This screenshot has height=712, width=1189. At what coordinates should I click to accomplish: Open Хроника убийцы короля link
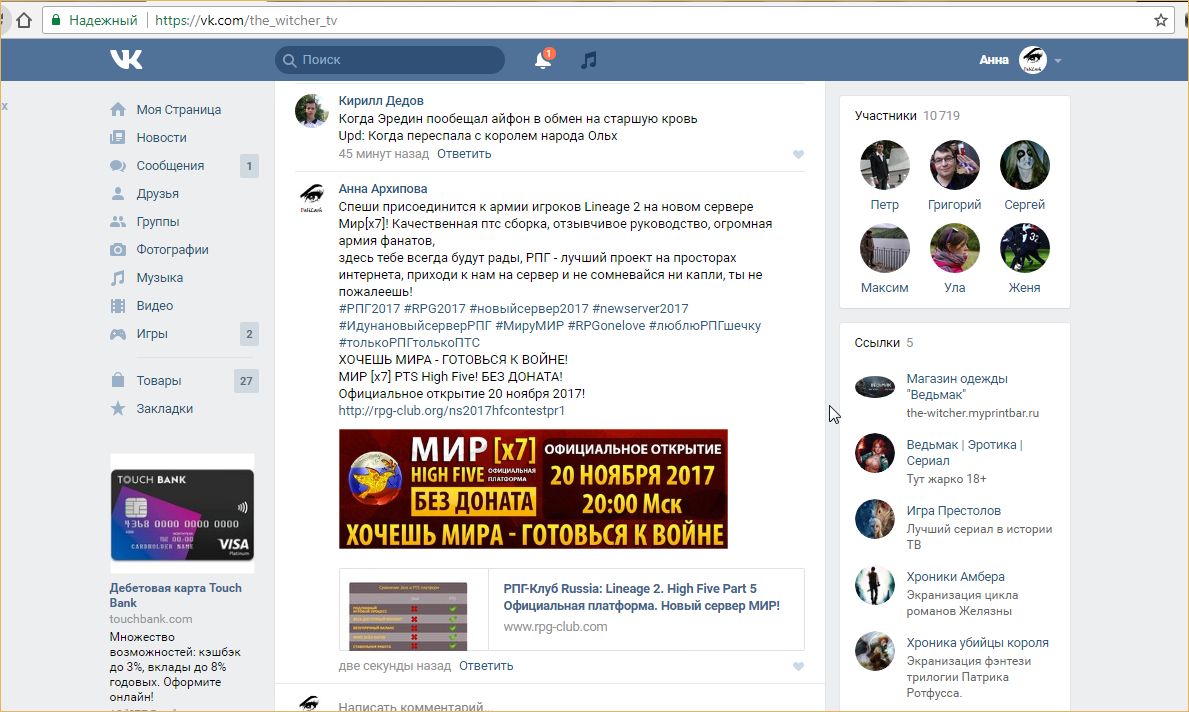click(x=977, y=643)
